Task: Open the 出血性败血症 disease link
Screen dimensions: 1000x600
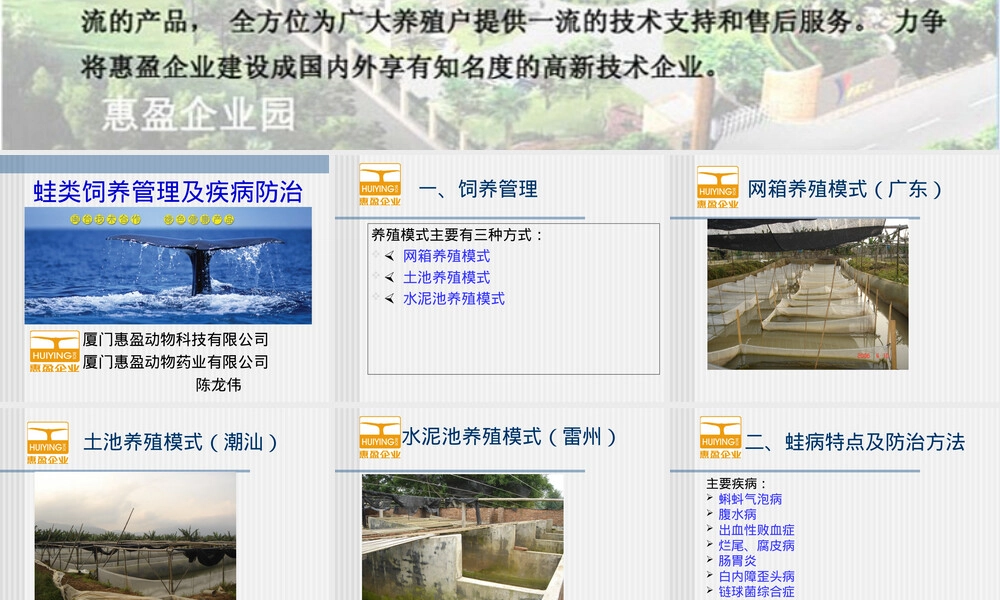Action: (x=756, y=530)
